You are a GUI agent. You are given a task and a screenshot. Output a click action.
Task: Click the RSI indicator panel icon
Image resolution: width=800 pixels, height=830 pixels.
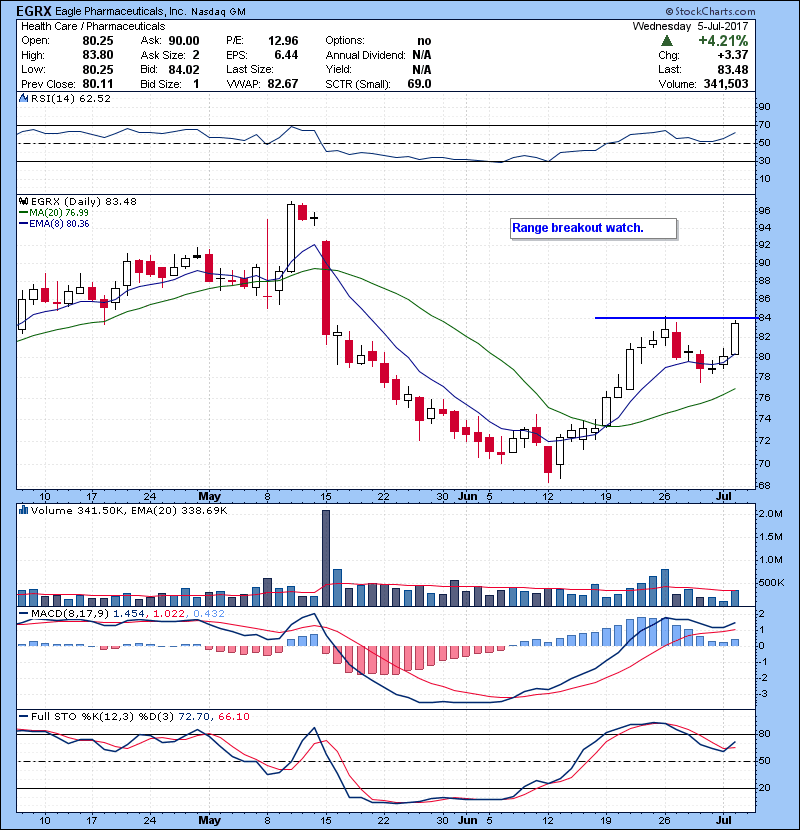coord(23,98)
